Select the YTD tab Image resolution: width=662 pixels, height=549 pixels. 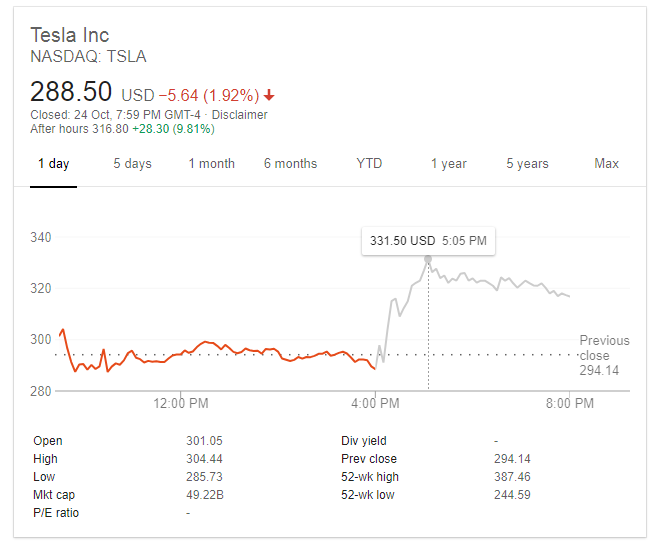(x=369, y=164)
